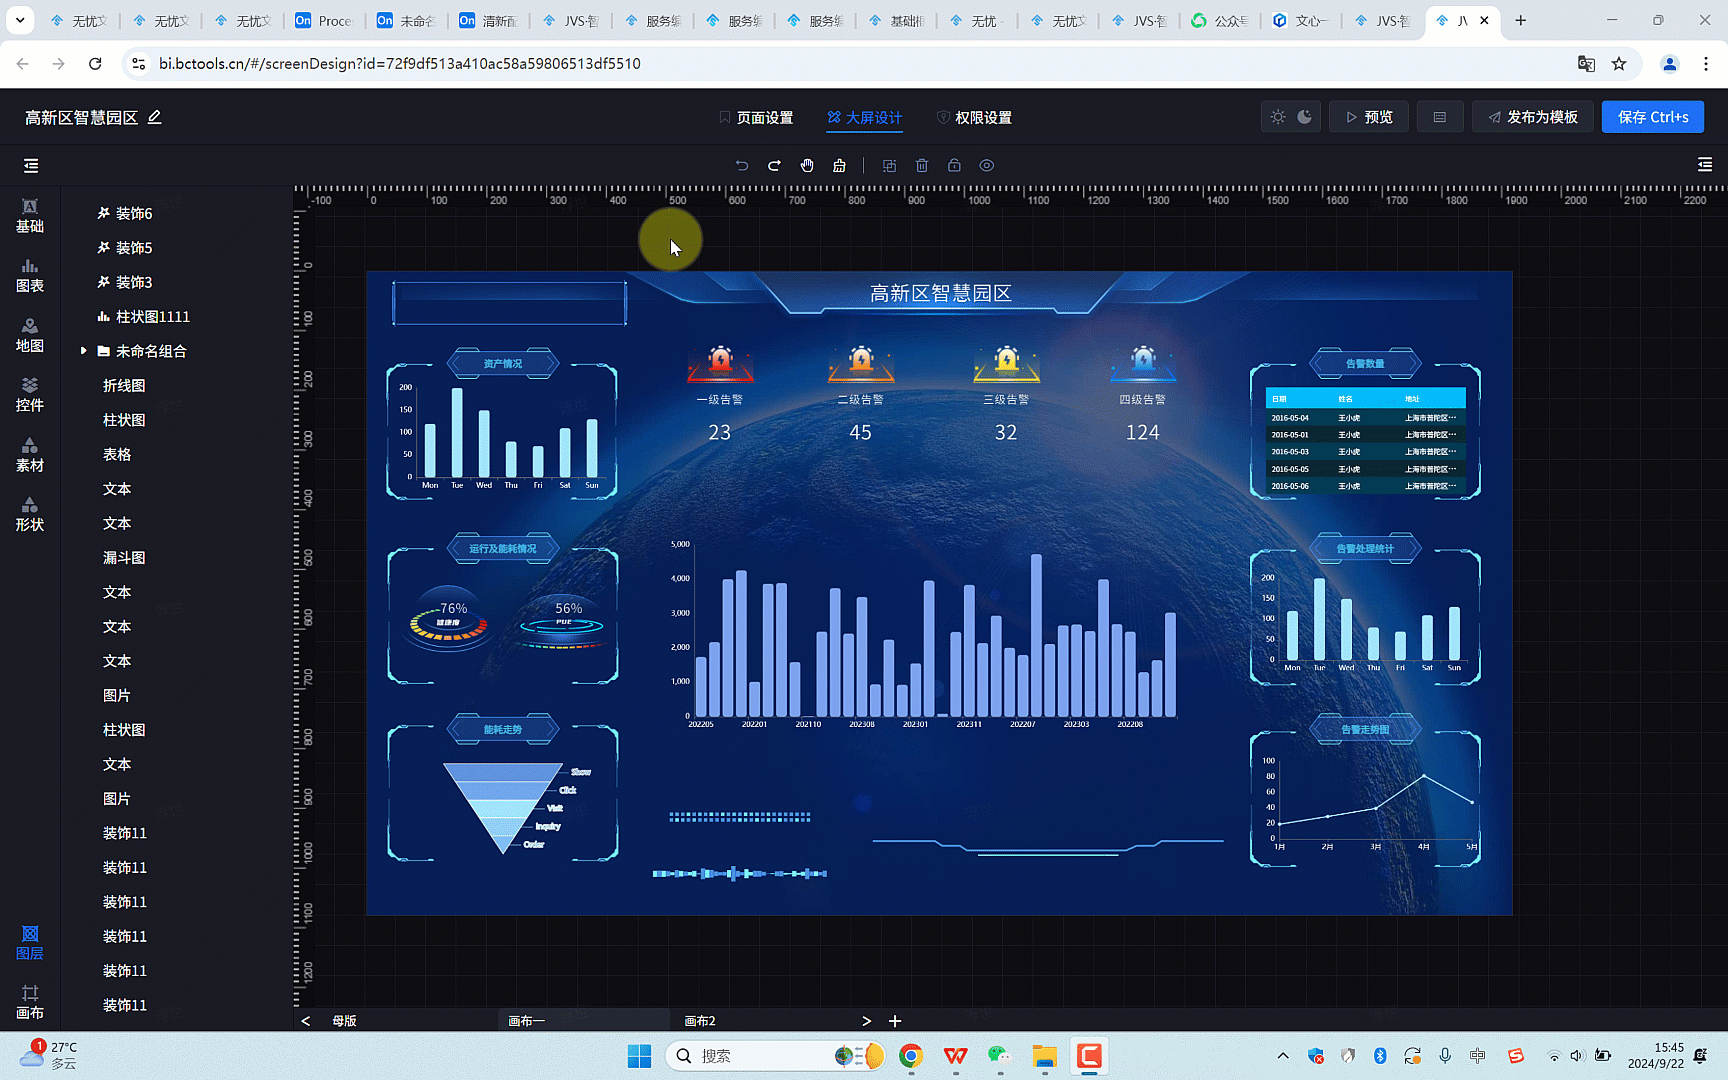Open the 图表 chart category
Image resolution: width=1728 pixels, height=1080 pixels.
click(x=30, y=276)
